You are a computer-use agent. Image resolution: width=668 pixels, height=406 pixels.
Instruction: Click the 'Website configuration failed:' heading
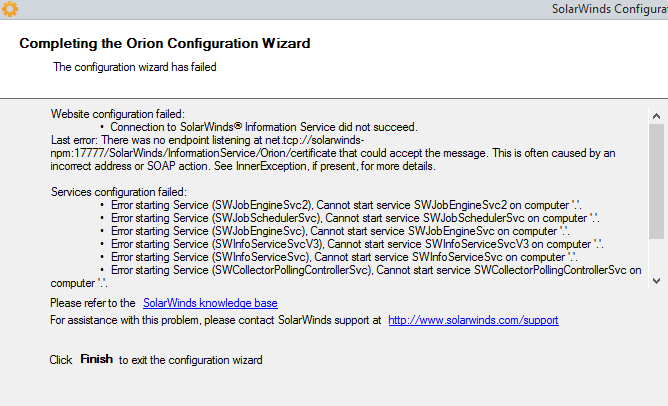[118, 114]
